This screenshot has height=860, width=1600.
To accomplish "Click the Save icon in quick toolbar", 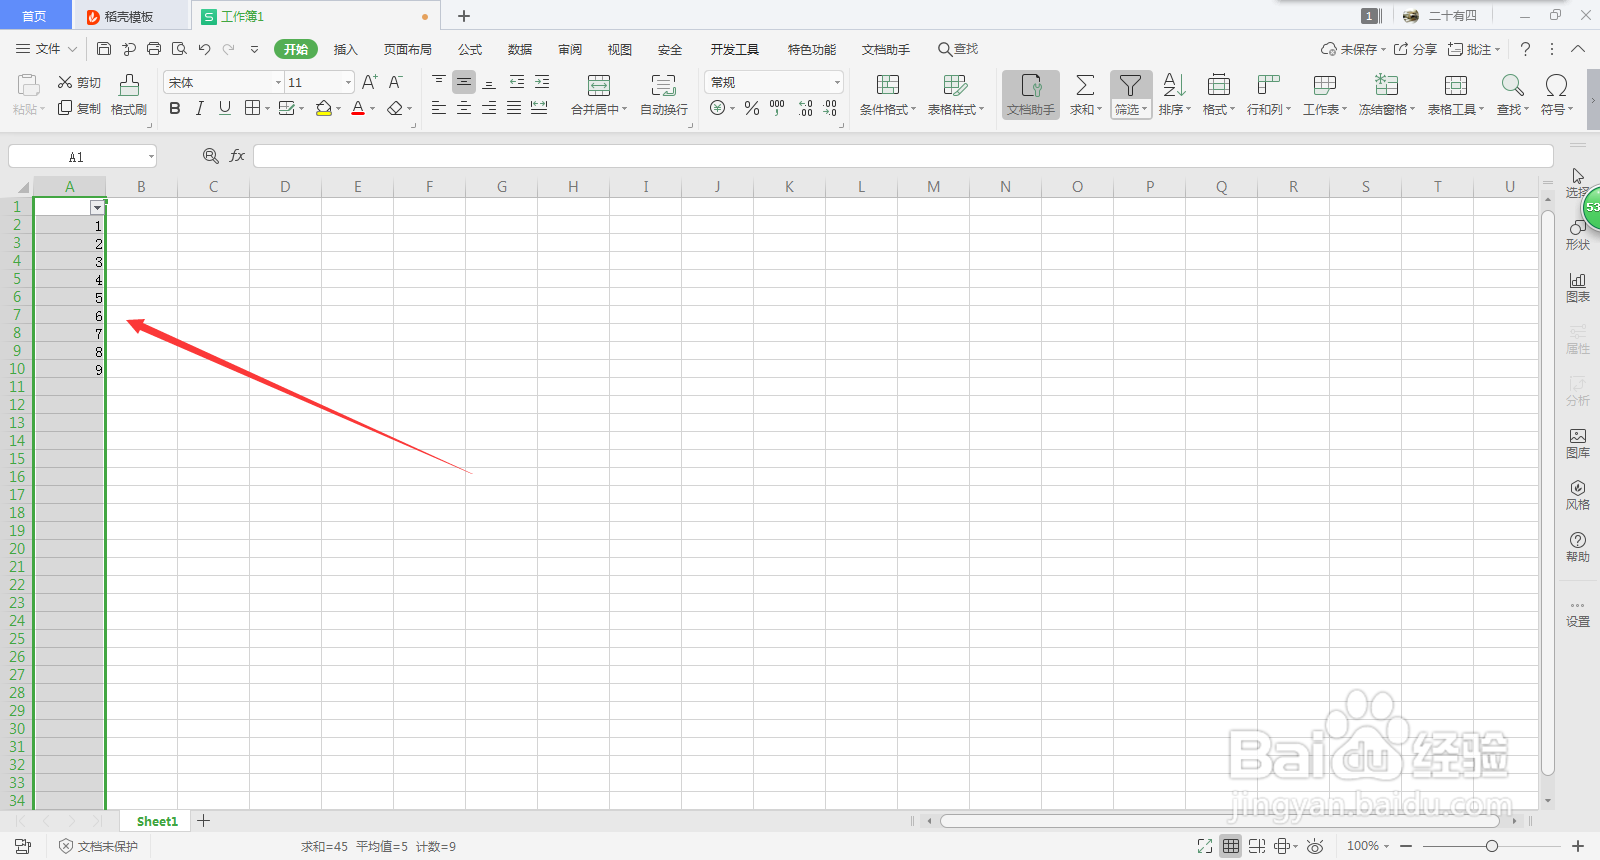I will [104, 48].
